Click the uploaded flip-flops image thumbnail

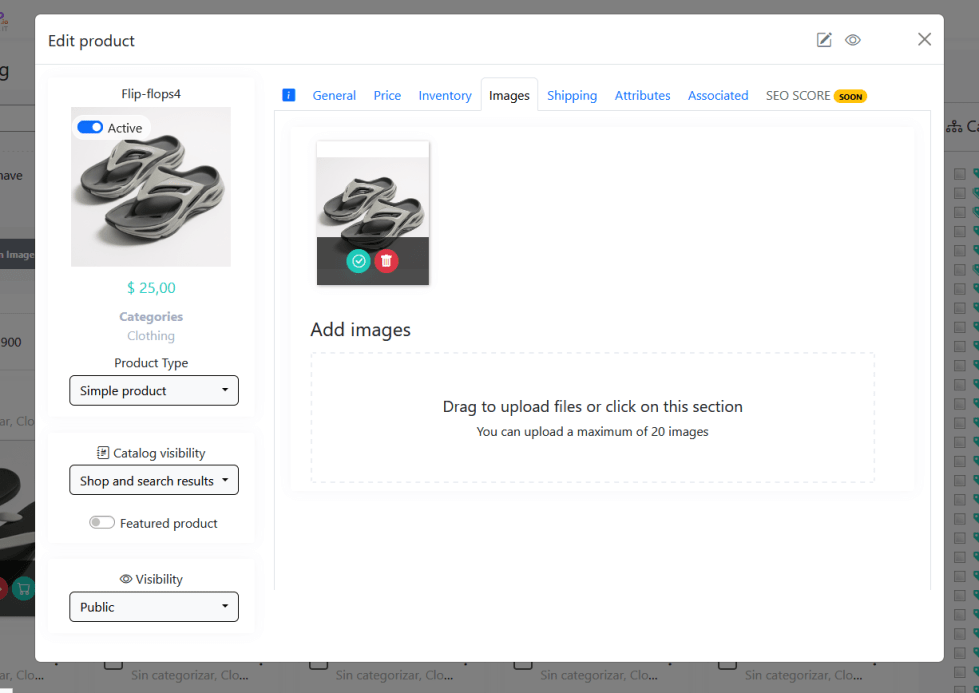pyautogui.click(x=373, y=198)
